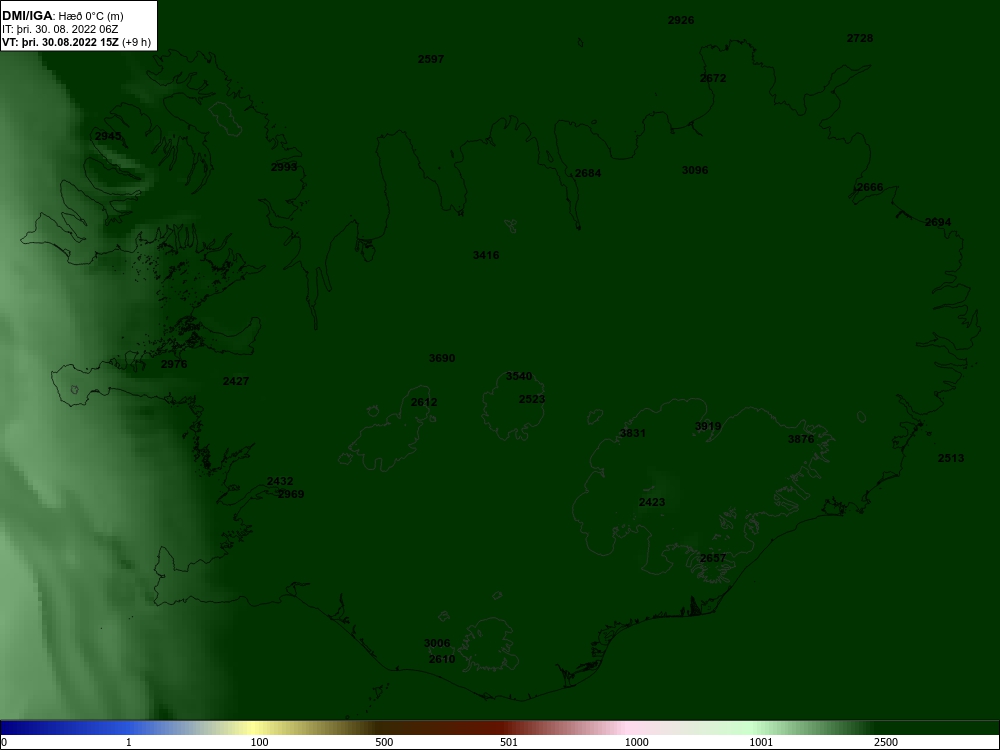Click the 3831 value label
The height and width of the screenshot is (750, 1000).
(633, 434)
